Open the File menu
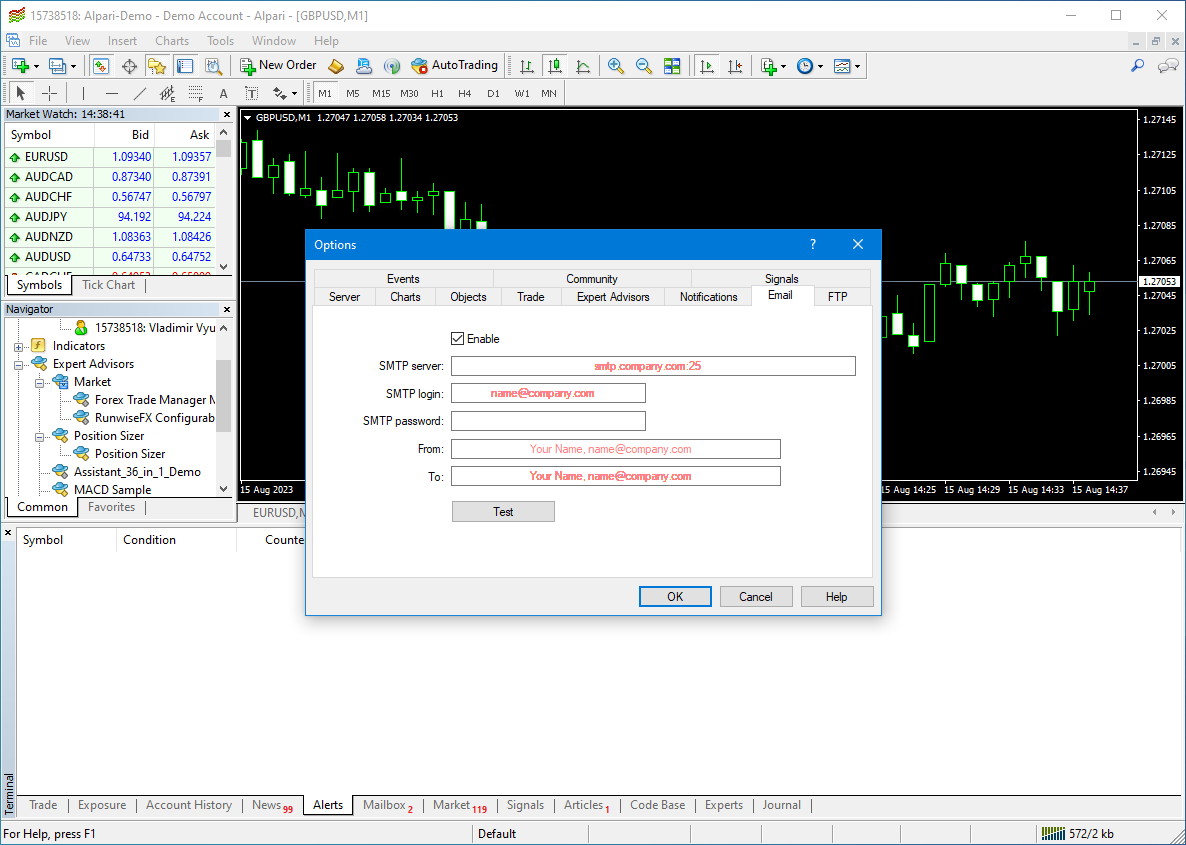Image resolution: width=1186 pixels, height=845 pixels. click(38, 41)
